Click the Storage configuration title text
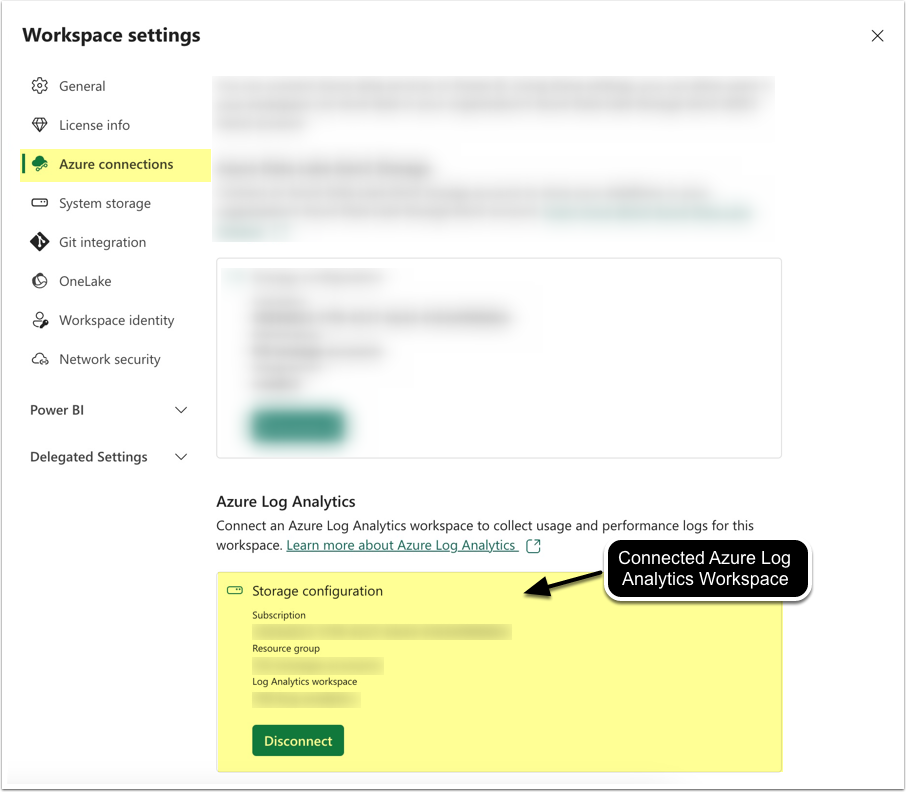This screenshot has height=792, width=906. pos(317,591)
